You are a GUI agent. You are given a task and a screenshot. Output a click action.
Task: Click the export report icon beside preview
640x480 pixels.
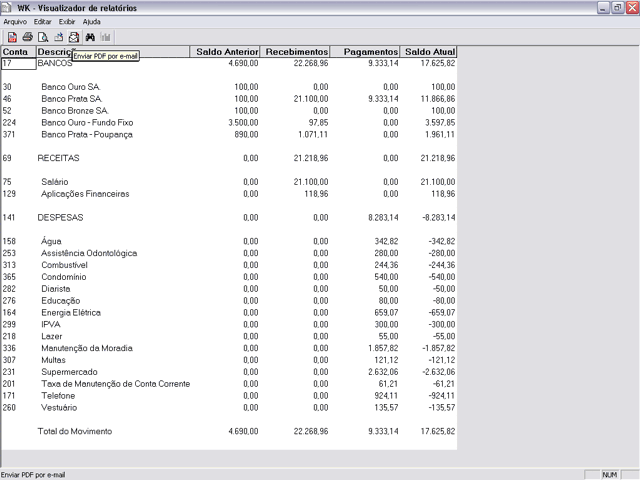pos(58,37)
